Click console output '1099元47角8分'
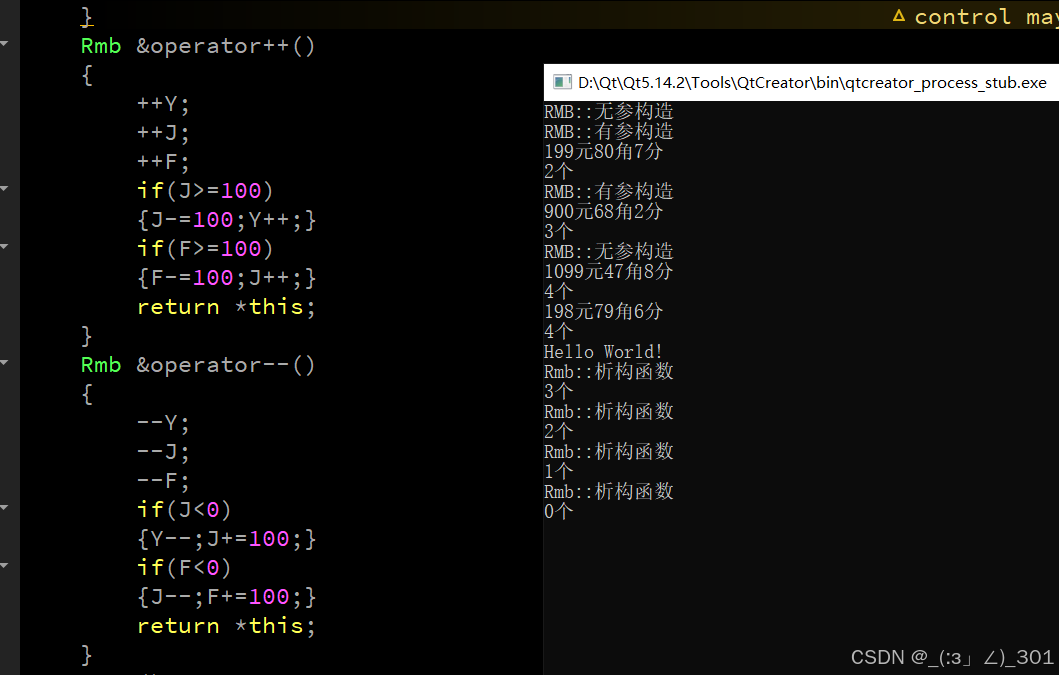Viewport: 1059px width, 675px height. [609, 272]
